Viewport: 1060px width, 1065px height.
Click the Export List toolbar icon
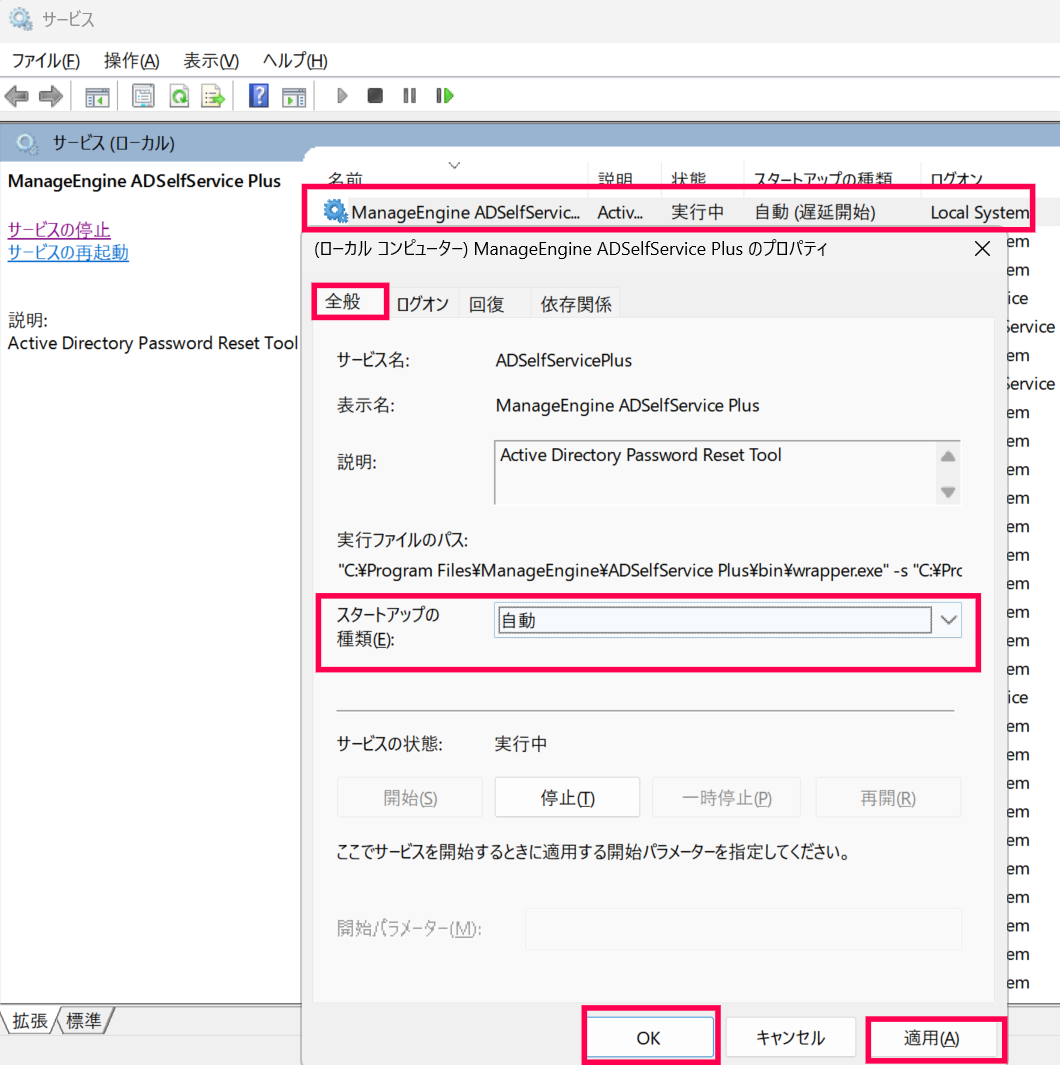point(213,96)
